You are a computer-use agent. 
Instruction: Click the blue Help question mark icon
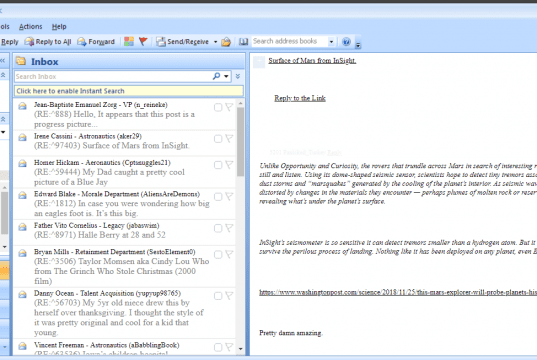click(346, 42)
